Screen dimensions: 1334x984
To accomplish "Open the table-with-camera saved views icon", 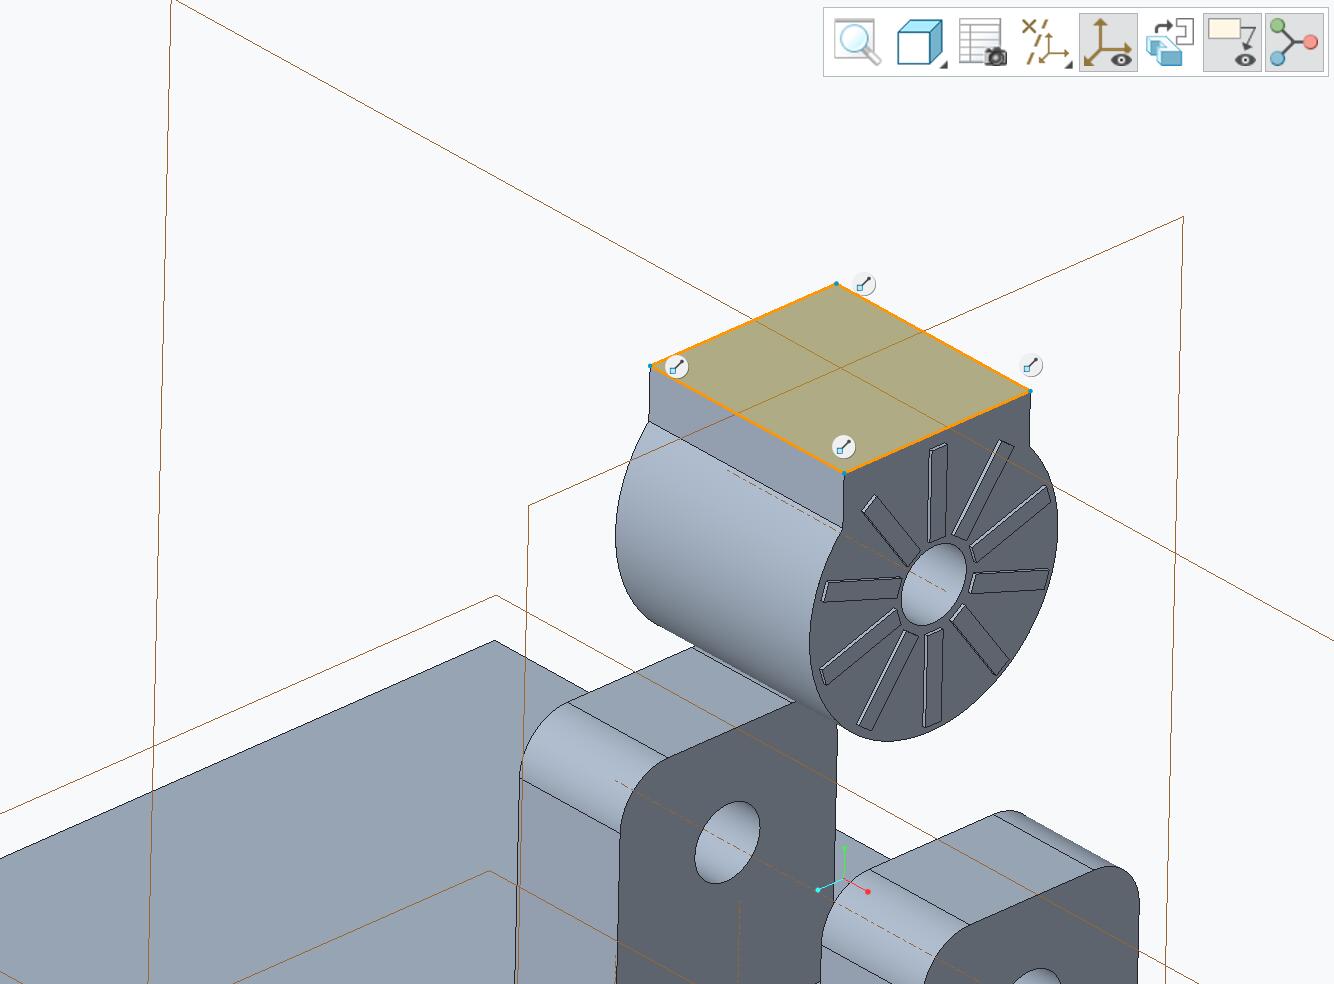I will [x=982, y=43].
